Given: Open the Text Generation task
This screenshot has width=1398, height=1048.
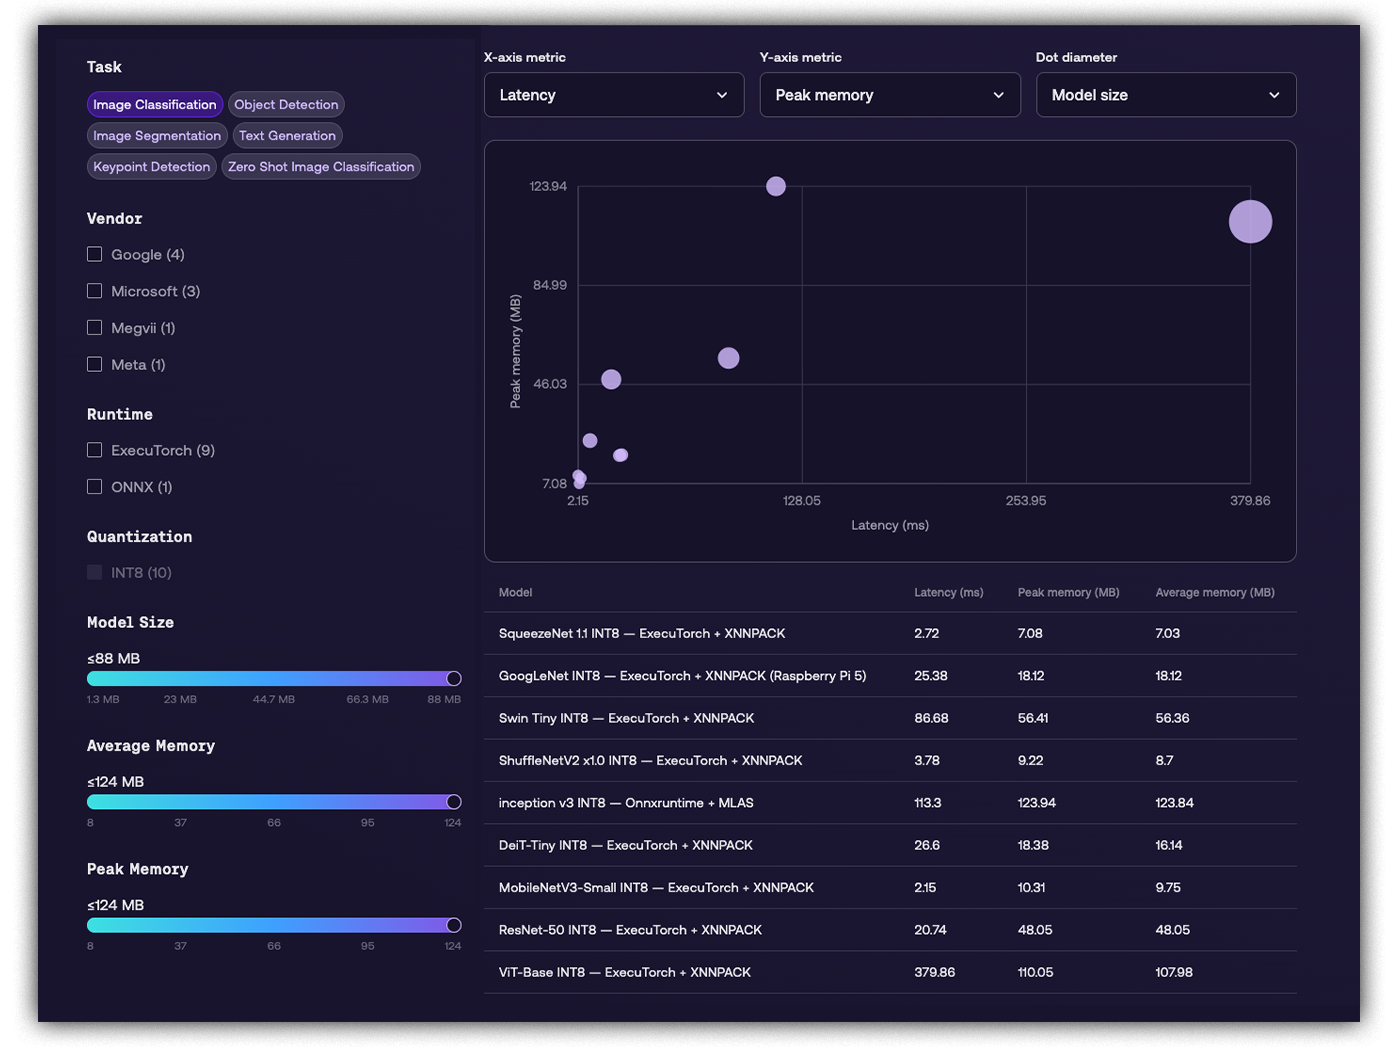Looking at the screenshot, I should click(x=287, y=136).
